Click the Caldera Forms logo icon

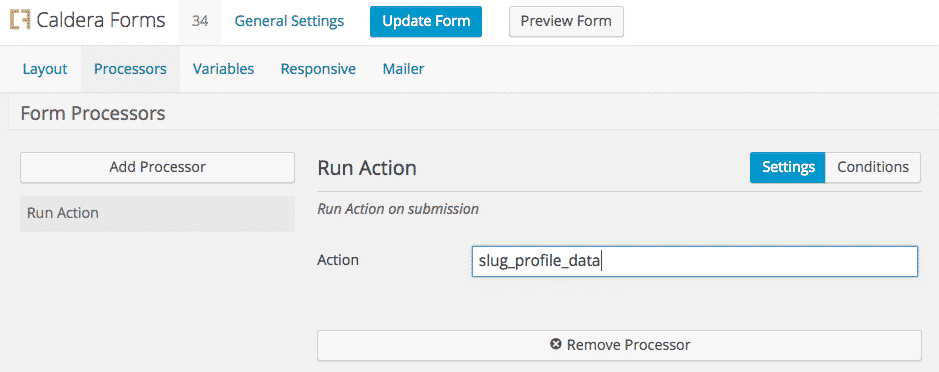(x=20, y=21)
